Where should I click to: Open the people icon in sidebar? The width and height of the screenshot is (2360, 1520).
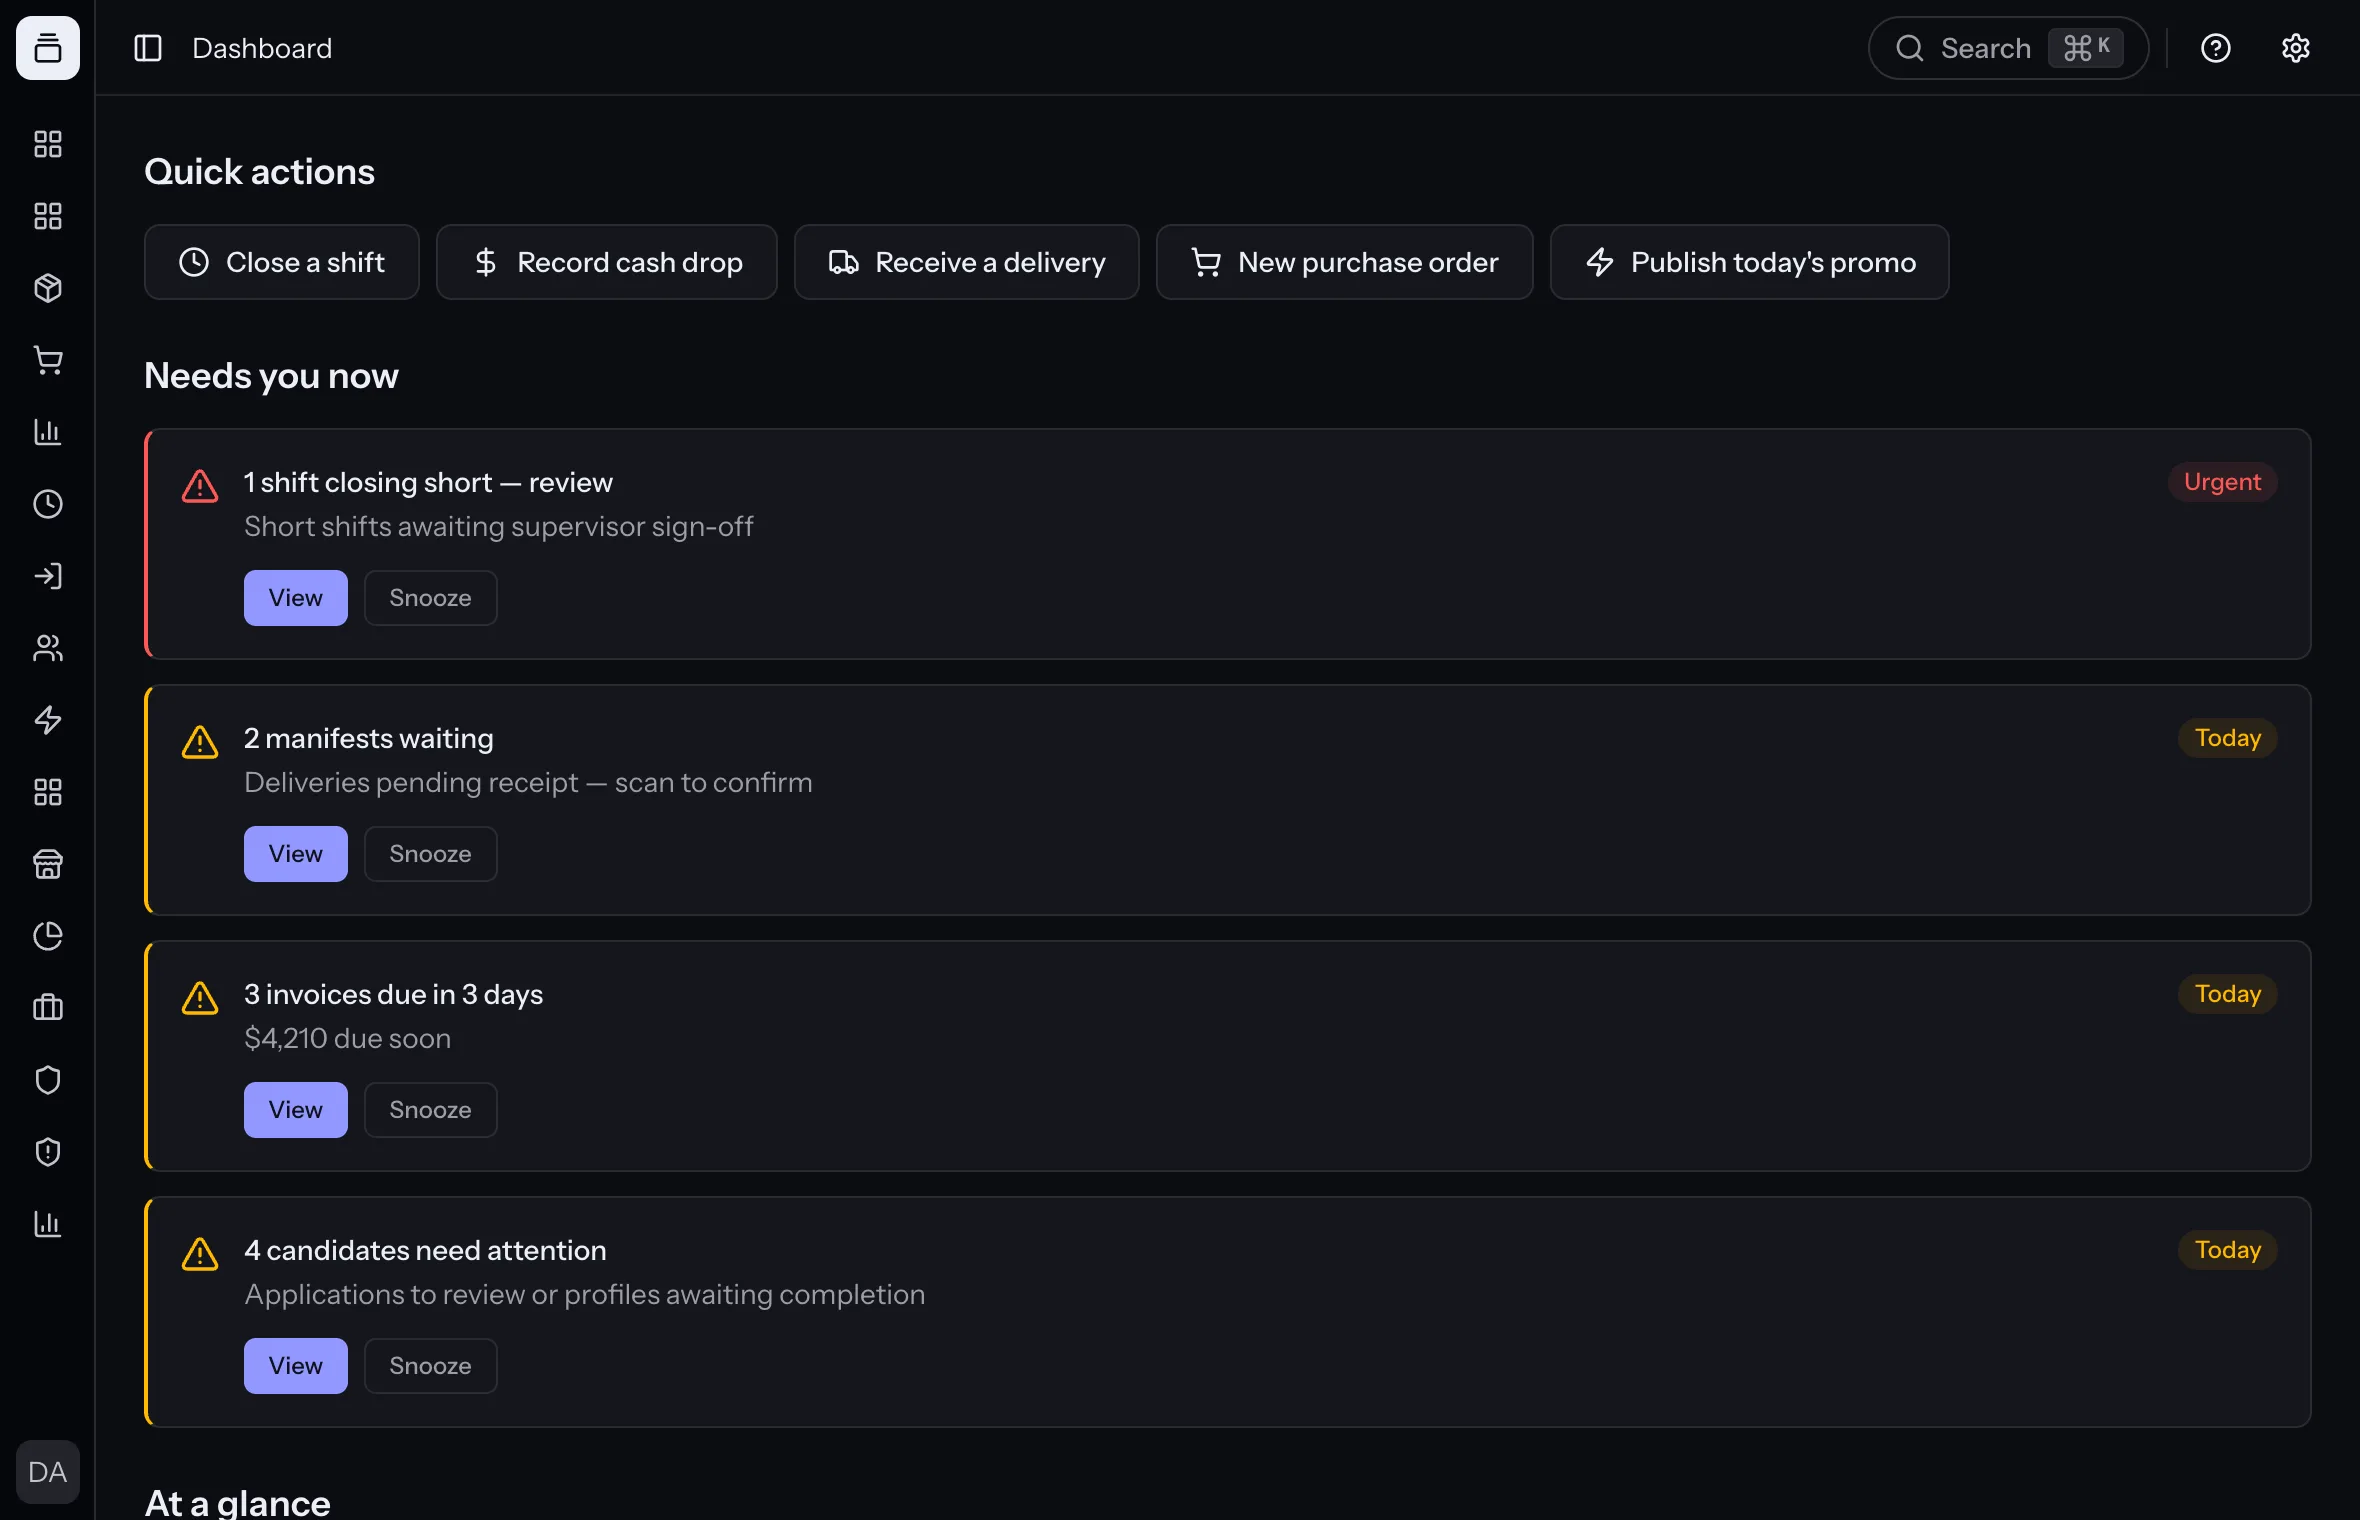tap(48, 648)
